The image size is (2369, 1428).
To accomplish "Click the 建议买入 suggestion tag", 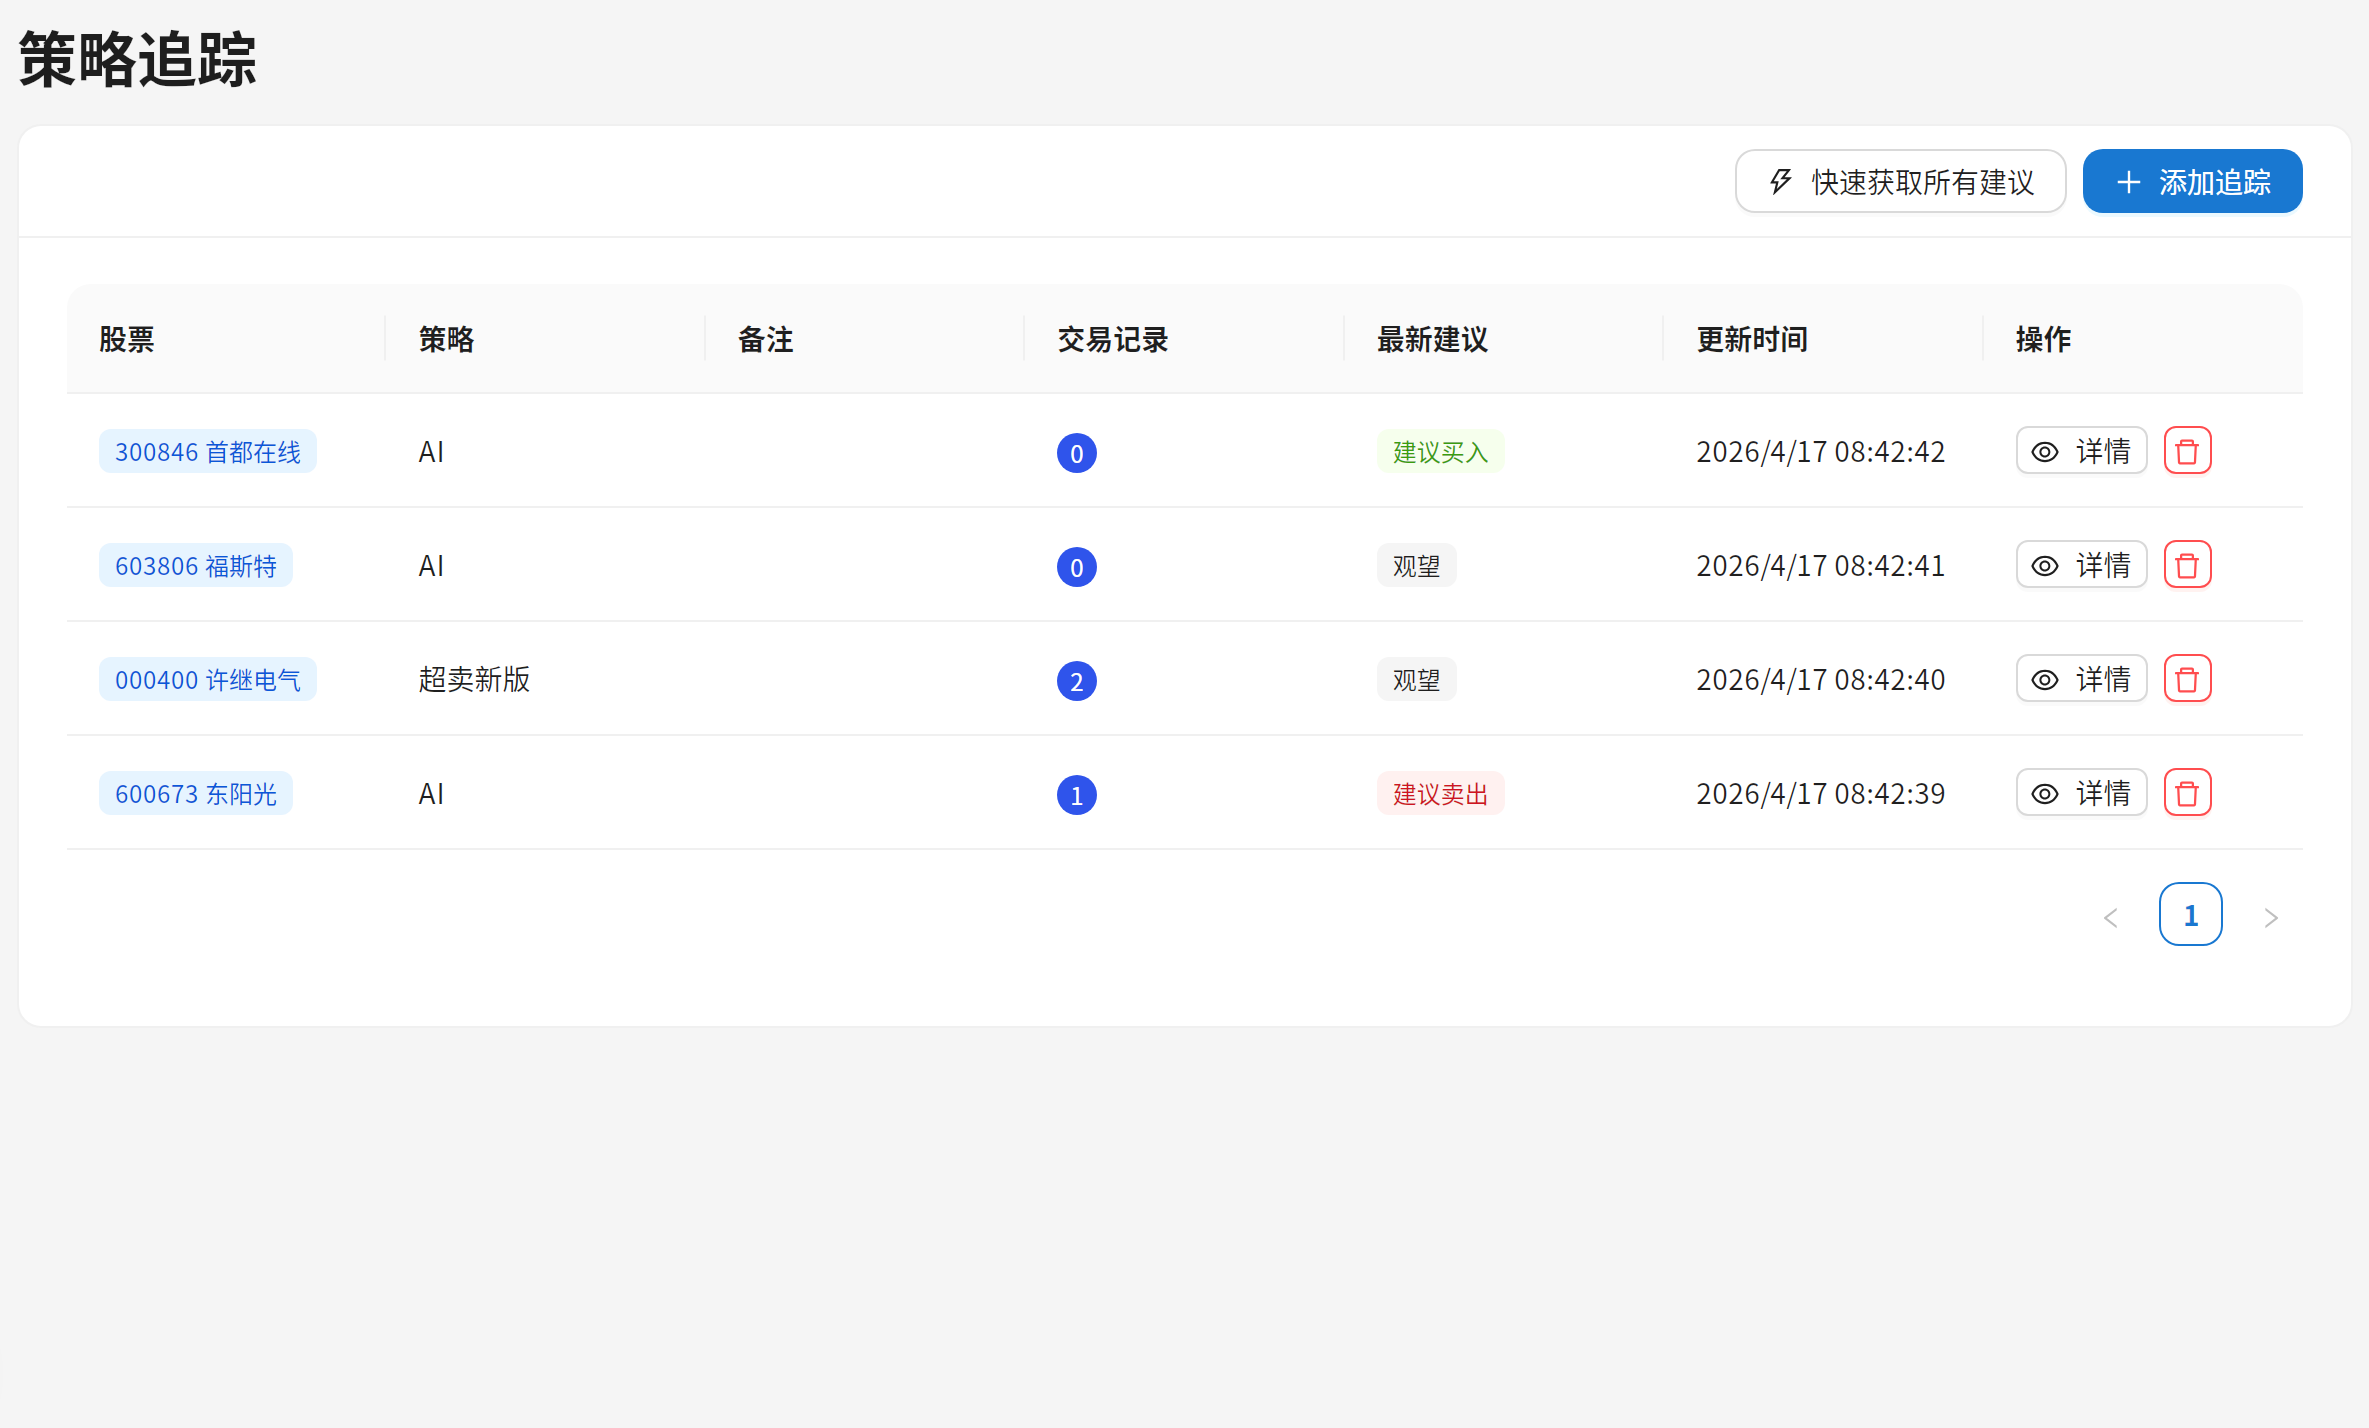I will pos(1439,452).
